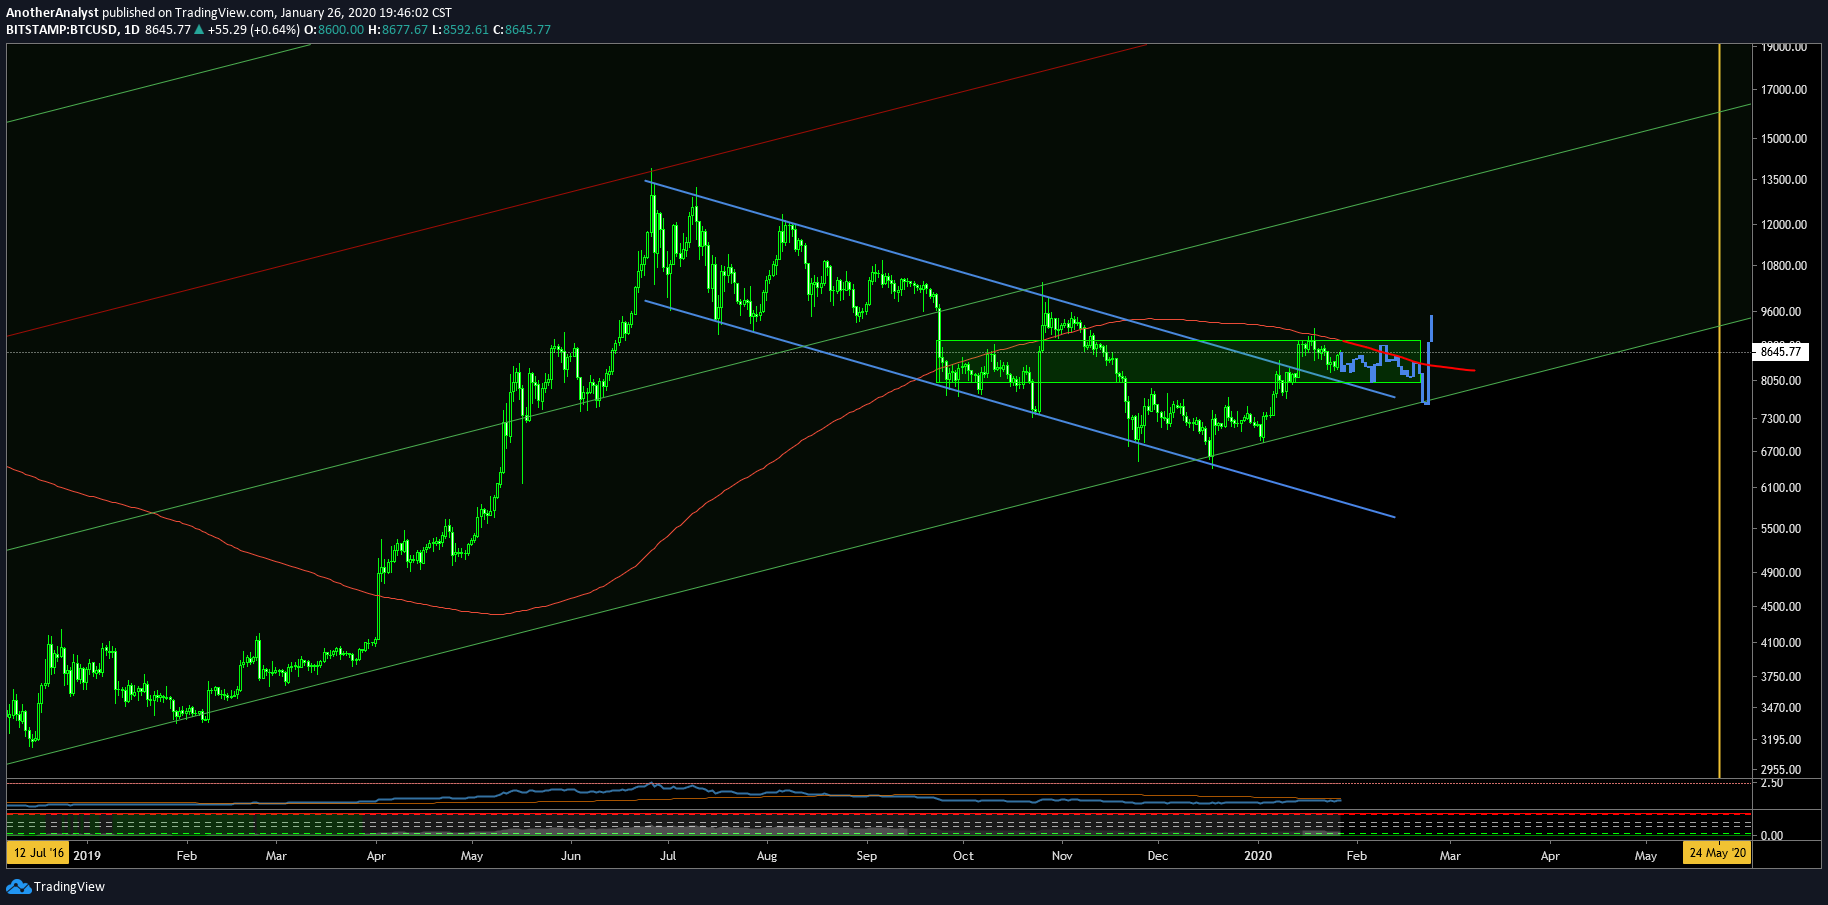Click the 6700.00 price axis label
The image size is (1828, 905).
click(x=1781, y=452)
